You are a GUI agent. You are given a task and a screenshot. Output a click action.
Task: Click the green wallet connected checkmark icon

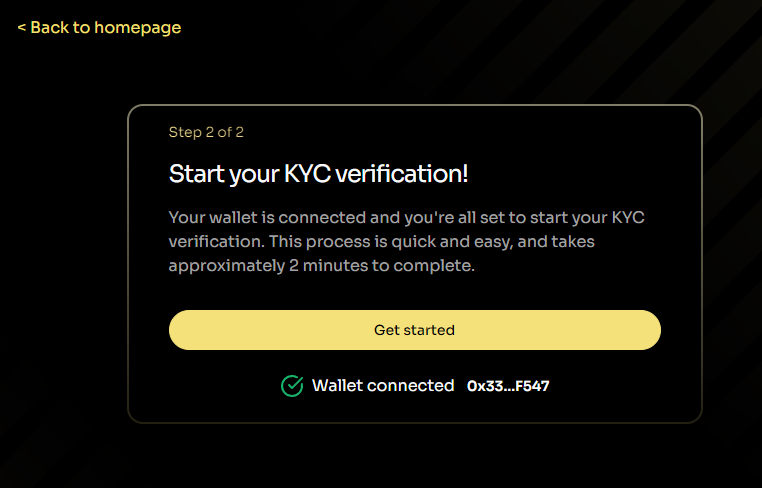[x=292, y=386]
